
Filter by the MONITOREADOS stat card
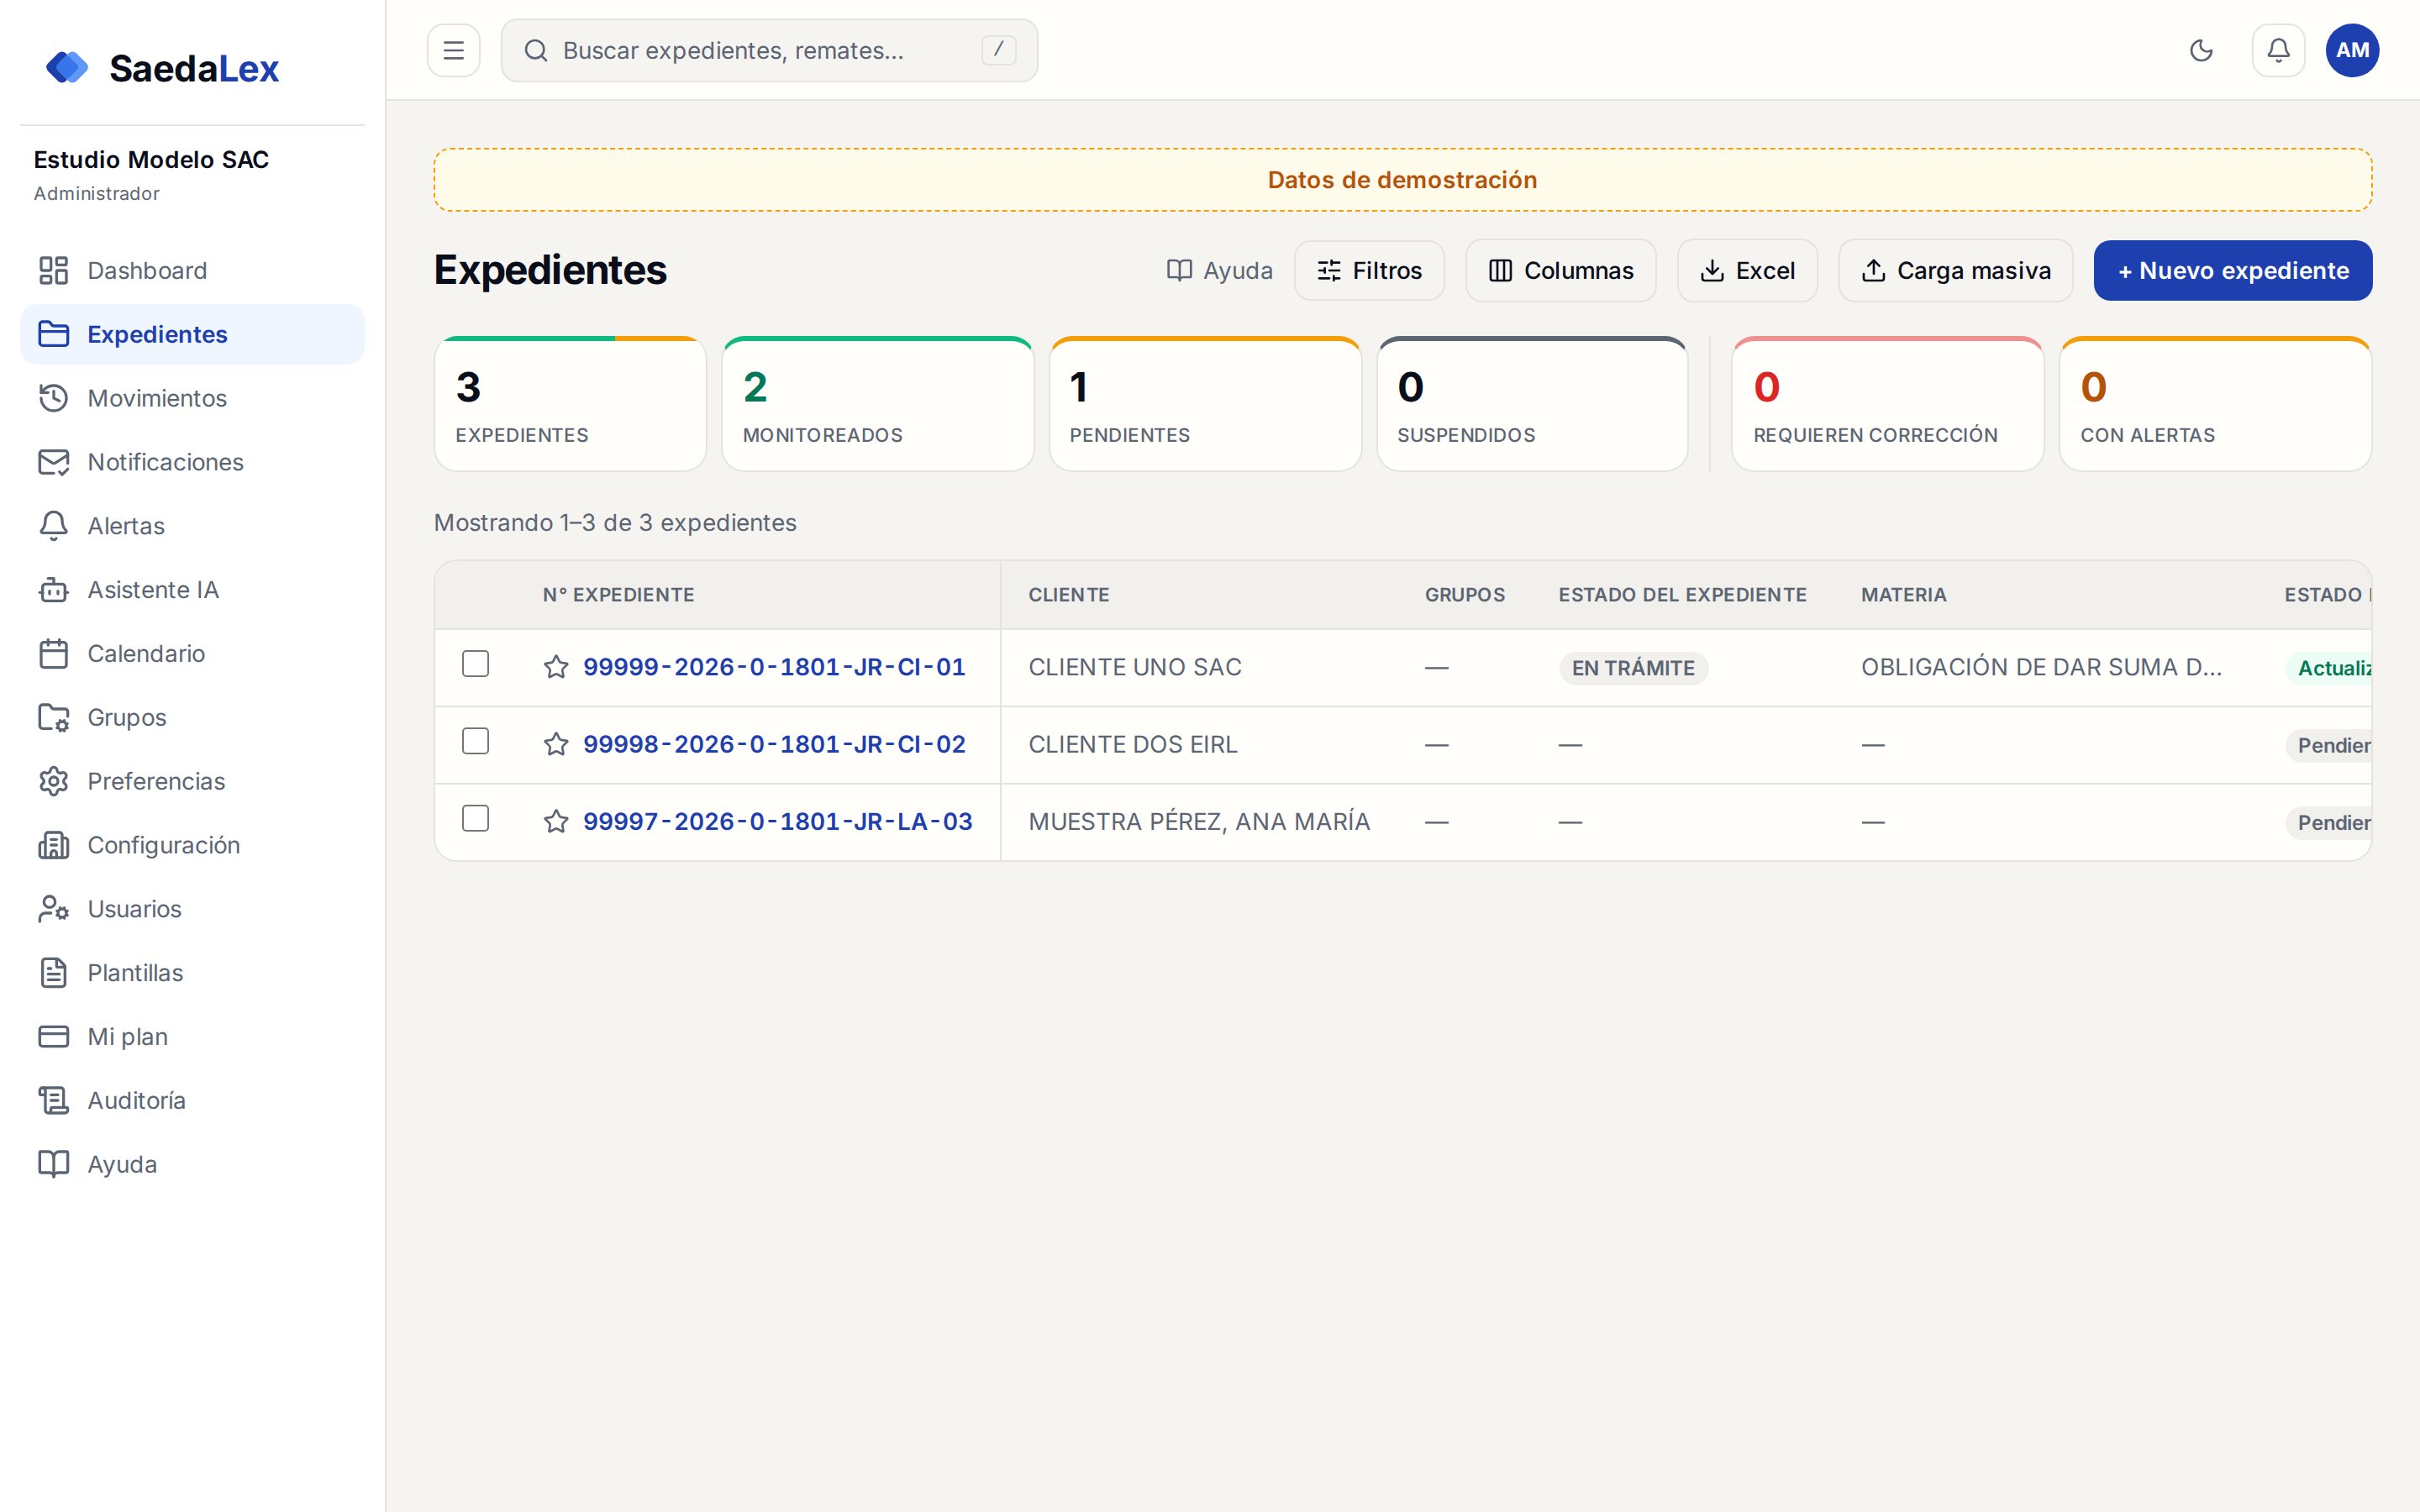[x=877, y=404]
